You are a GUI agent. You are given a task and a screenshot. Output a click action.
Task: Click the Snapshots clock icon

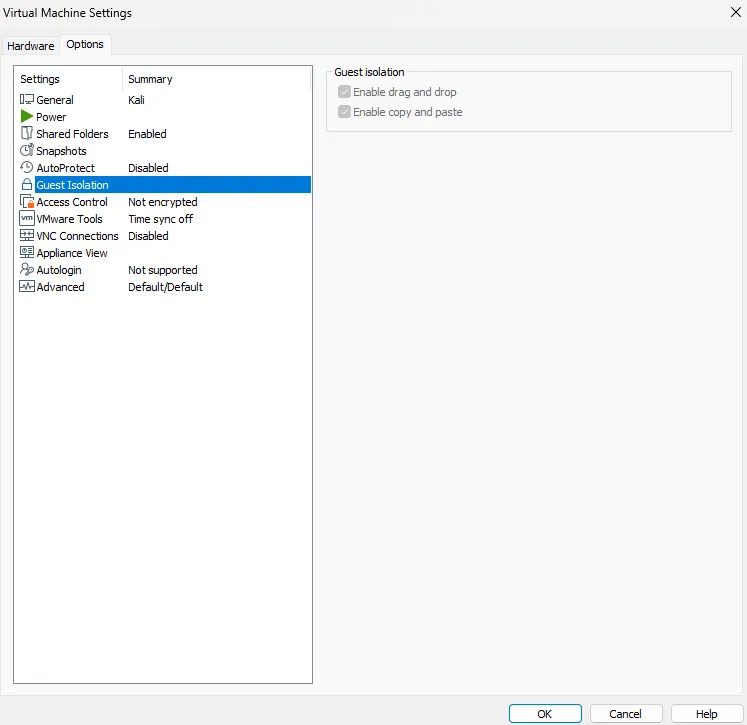coord(27,151)
